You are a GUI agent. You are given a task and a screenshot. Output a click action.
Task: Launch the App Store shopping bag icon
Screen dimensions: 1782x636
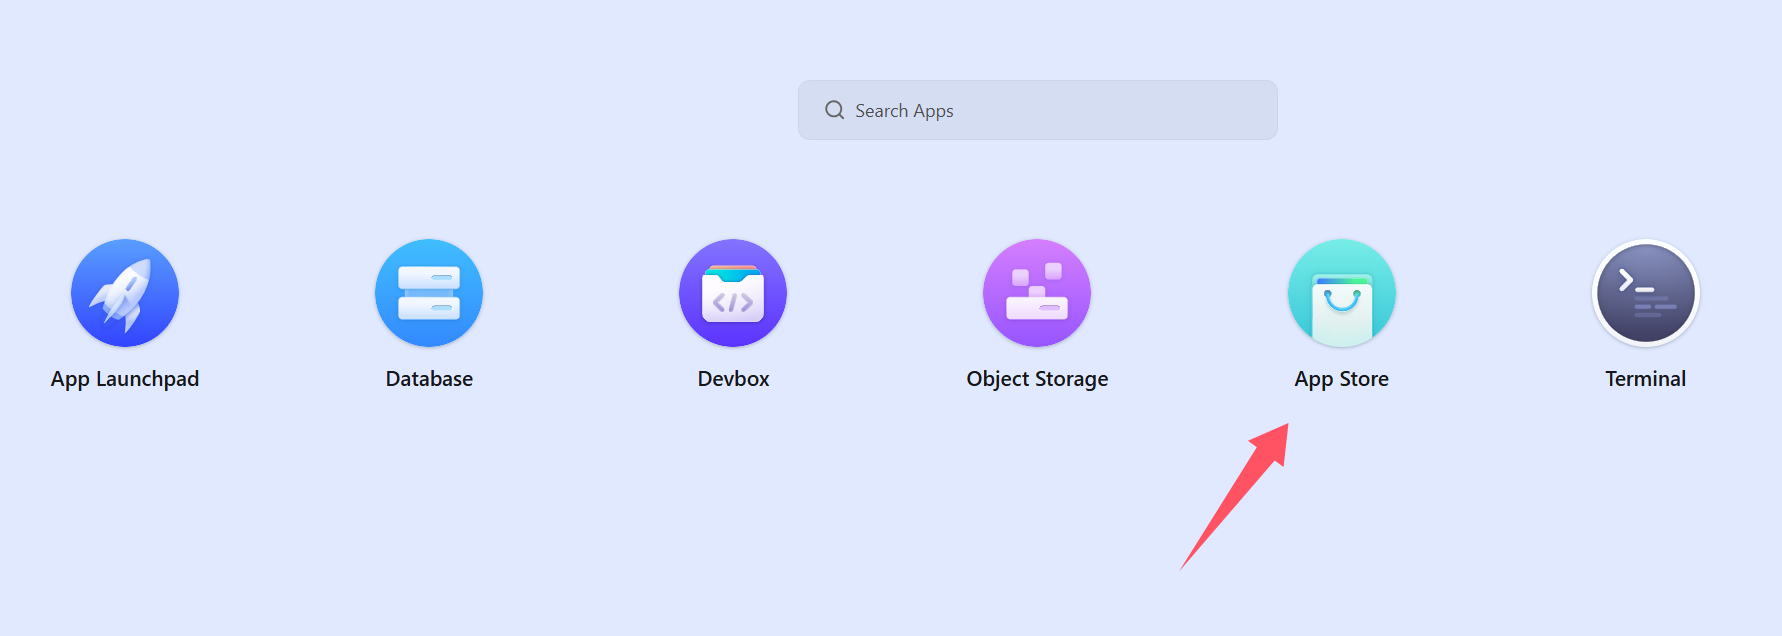coord(1342,293)
